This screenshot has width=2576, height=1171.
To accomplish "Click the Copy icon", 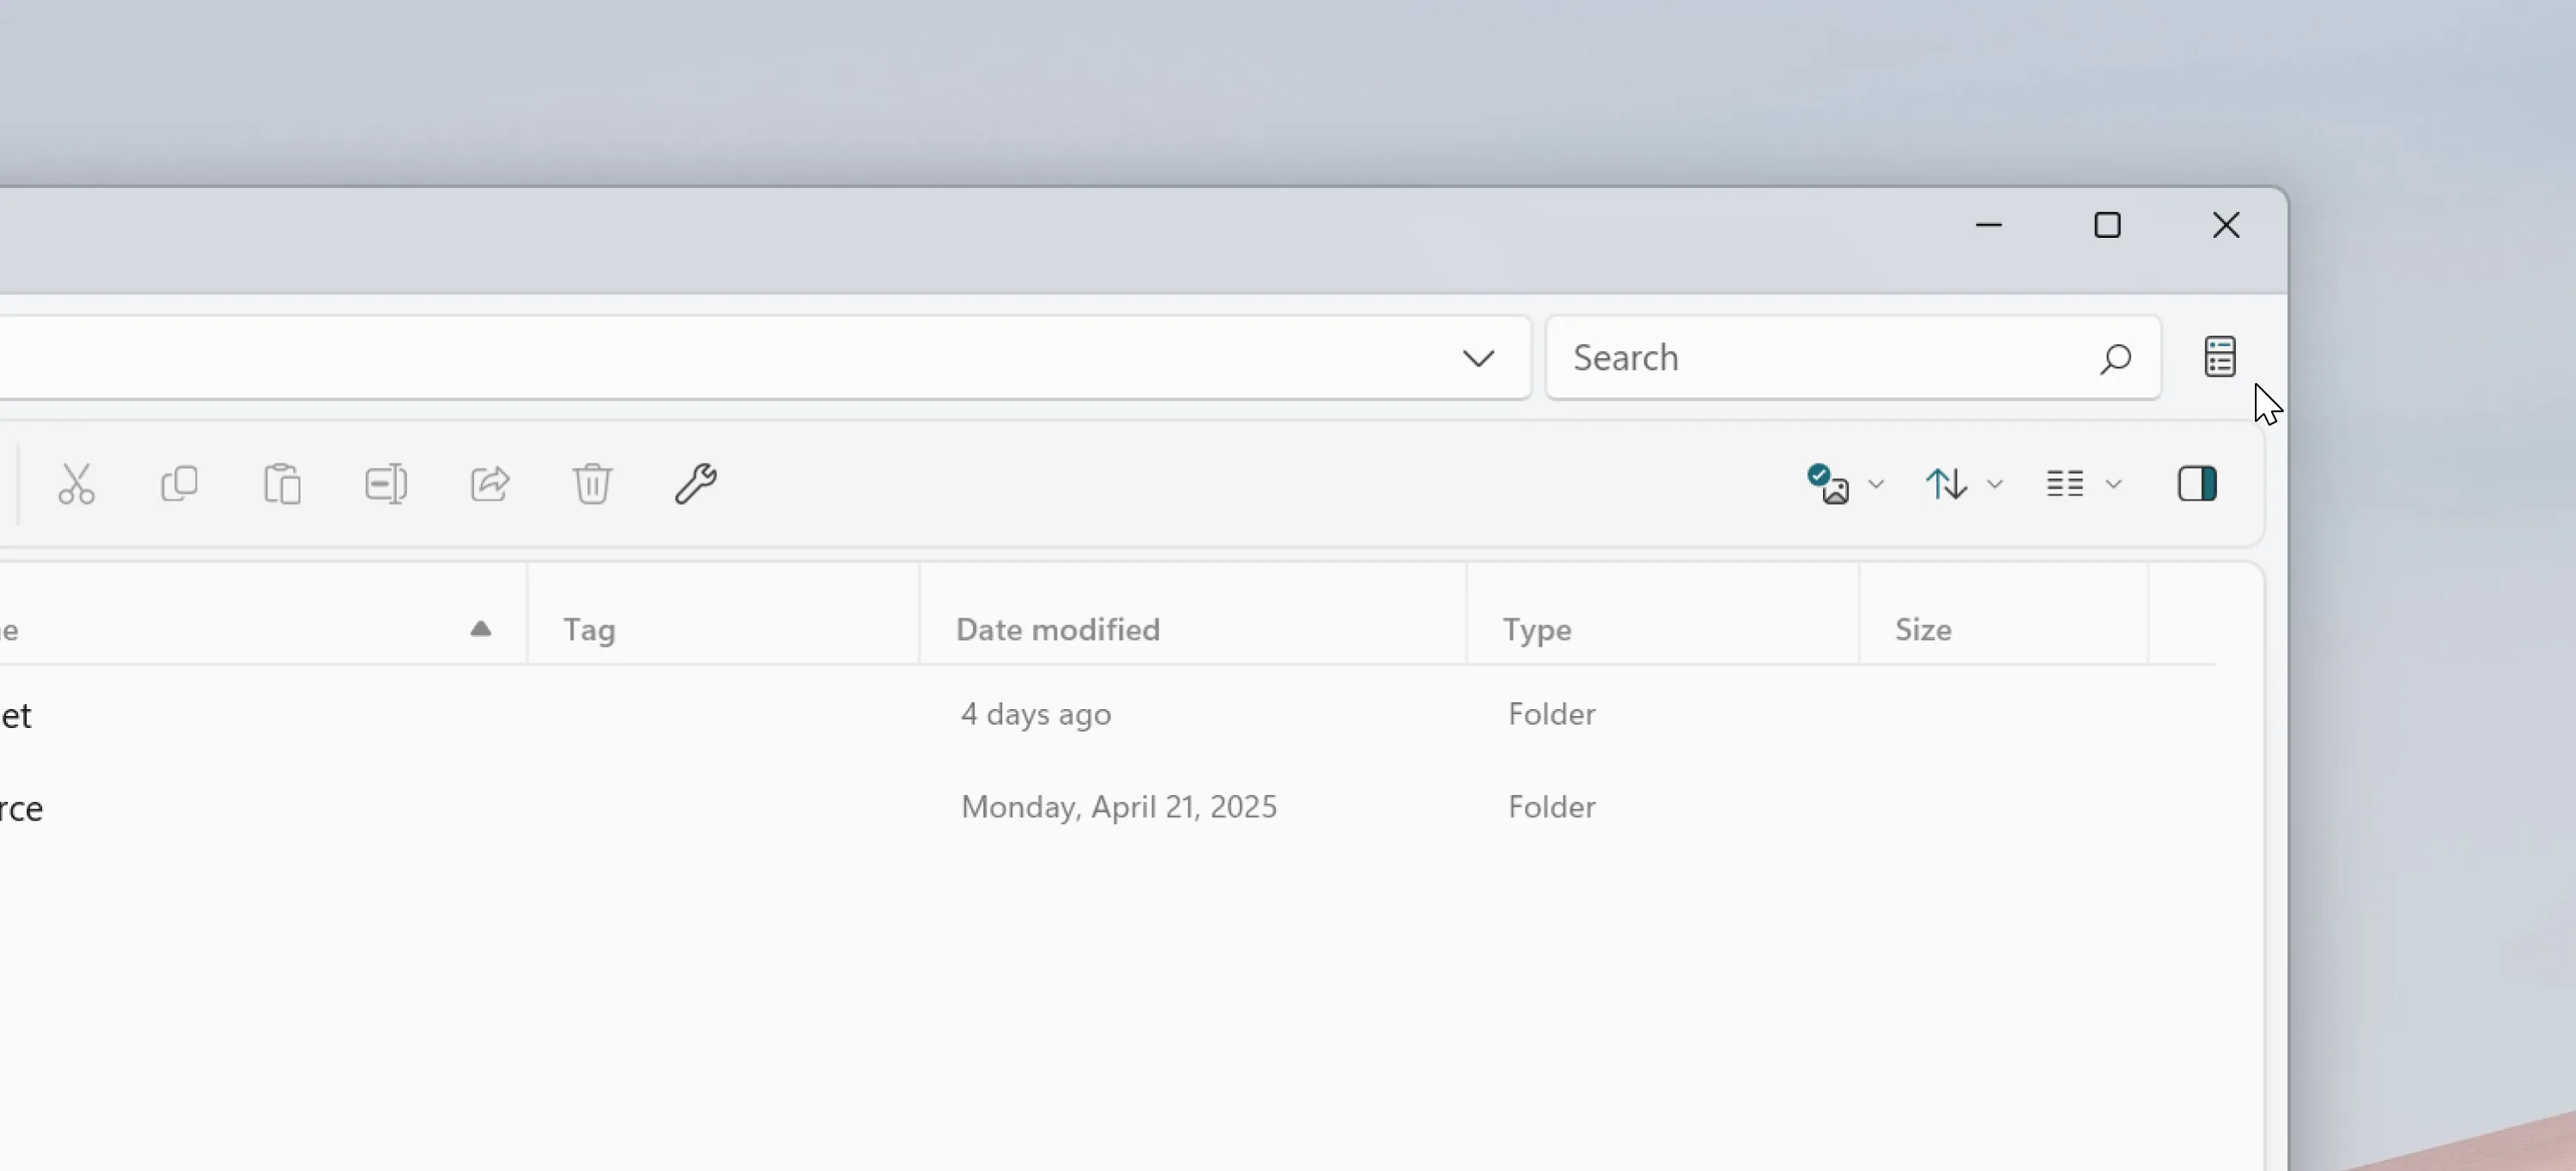I will pyautogui.click(x=180, y=484).
